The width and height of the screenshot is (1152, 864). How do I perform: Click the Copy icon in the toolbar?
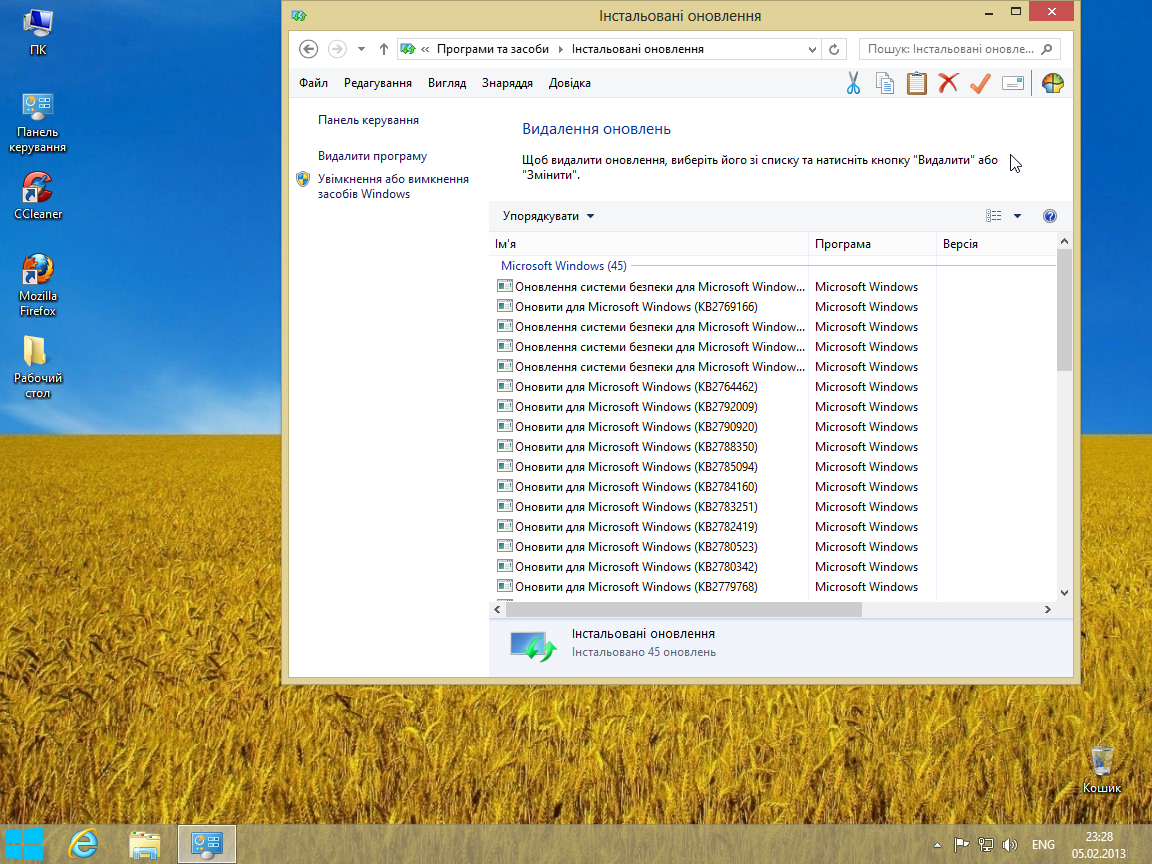click(885, 83)
